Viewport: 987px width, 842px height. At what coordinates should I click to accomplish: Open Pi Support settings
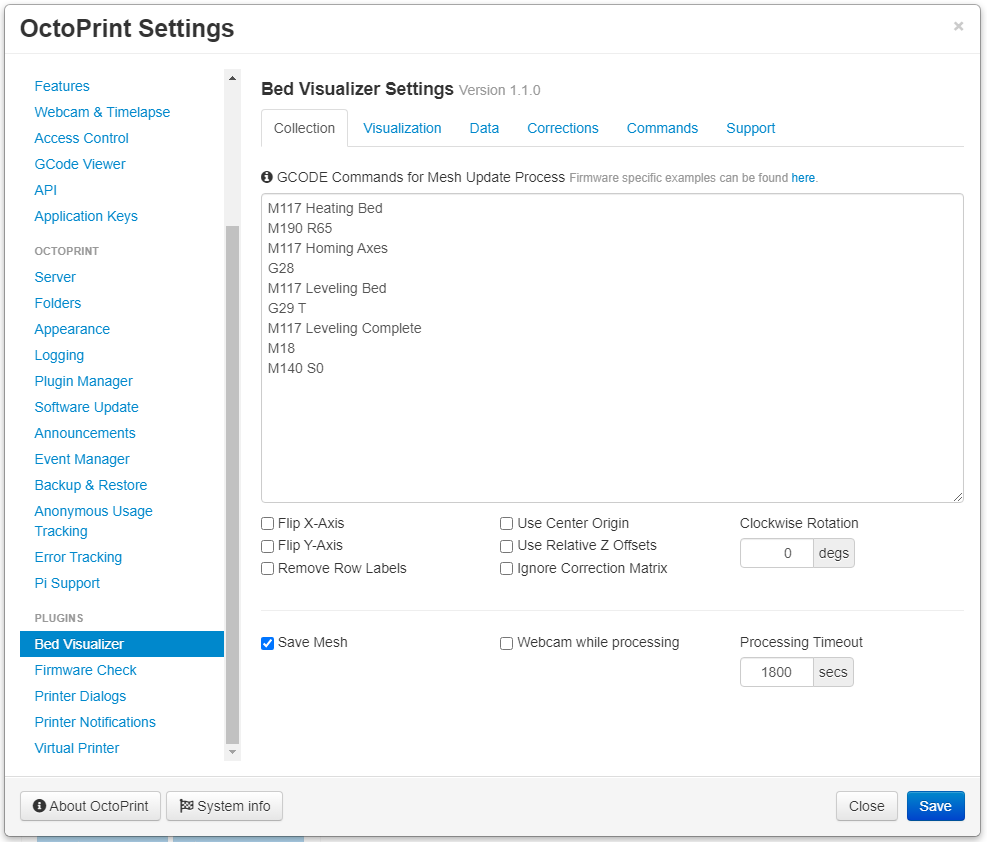[67, 583]
